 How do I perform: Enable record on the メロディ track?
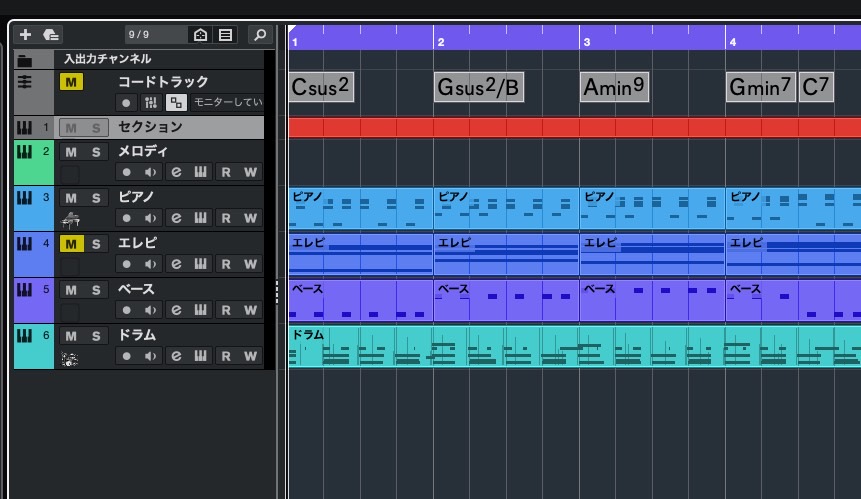126,172
